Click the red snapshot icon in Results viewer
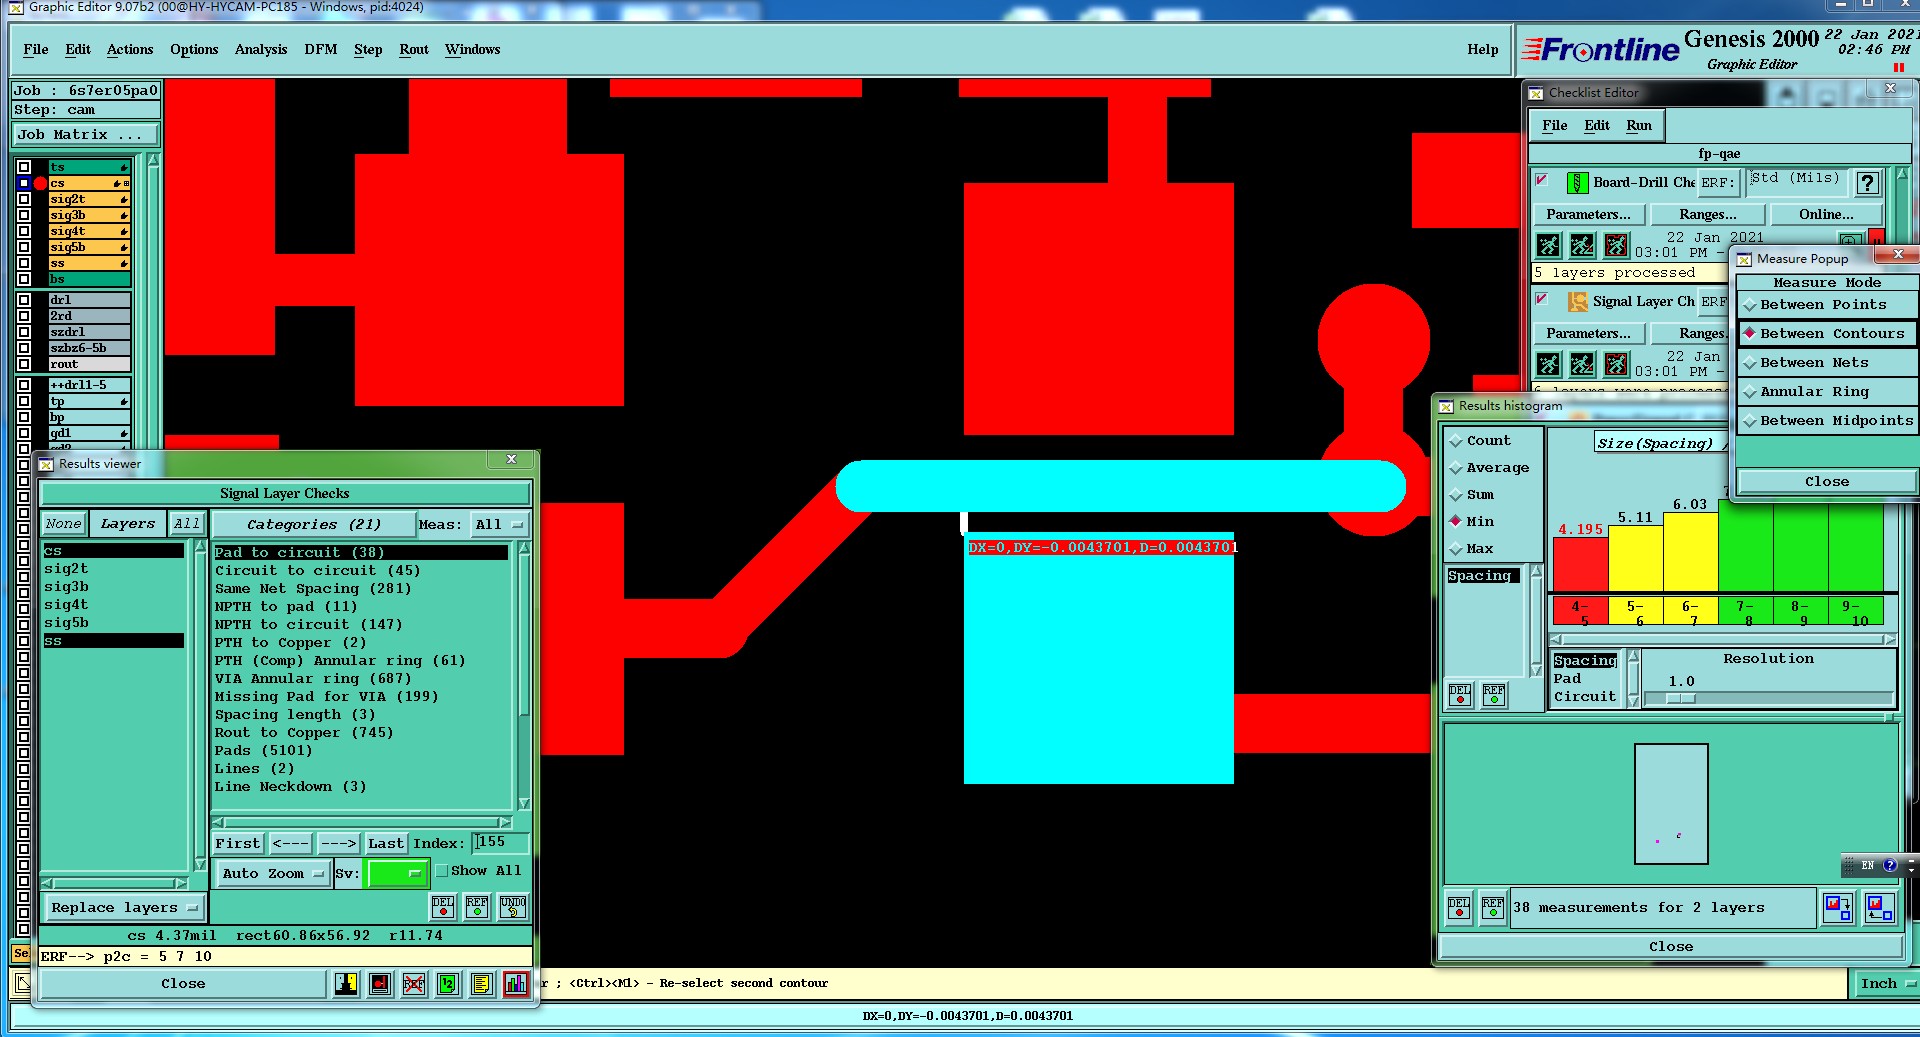Screen dimensions: 1920x1037 point(380,984)
